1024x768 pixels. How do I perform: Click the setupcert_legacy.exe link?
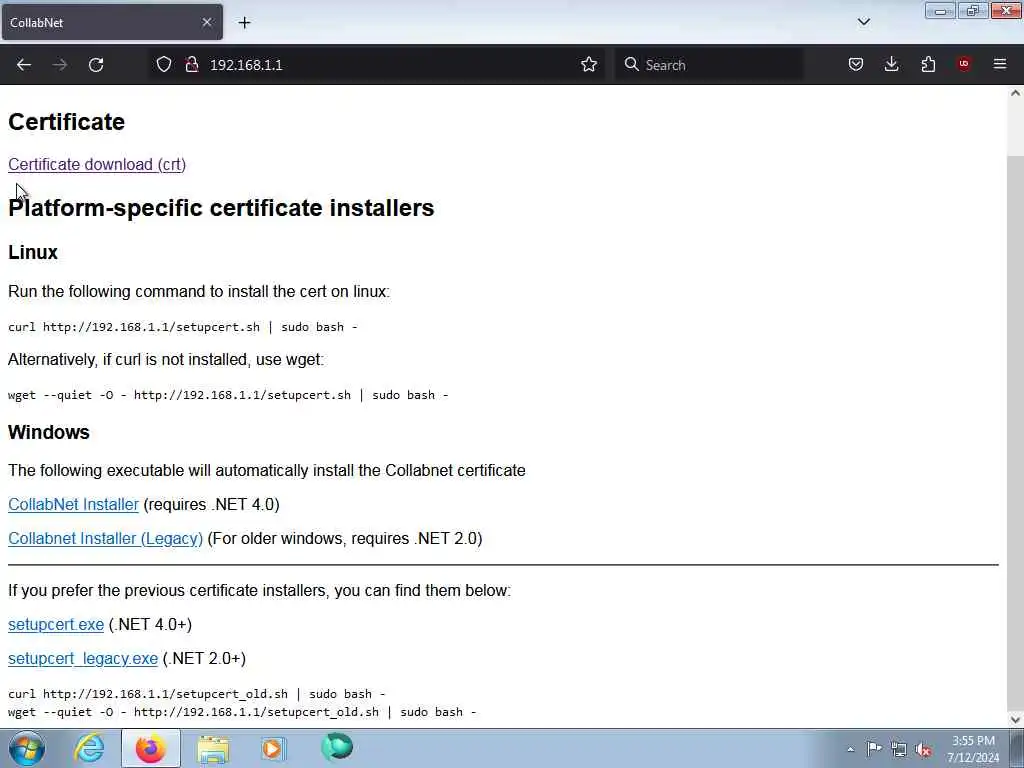click(x=83, y=659)
